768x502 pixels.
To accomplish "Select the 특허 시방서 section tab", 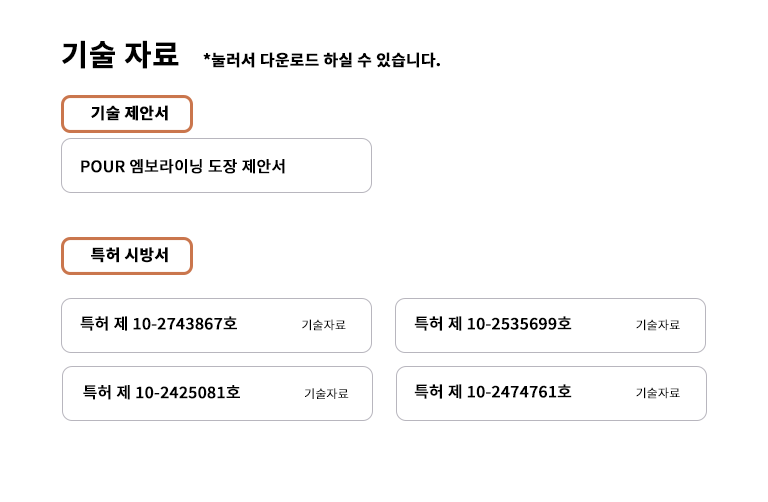I will click(127, 256).
